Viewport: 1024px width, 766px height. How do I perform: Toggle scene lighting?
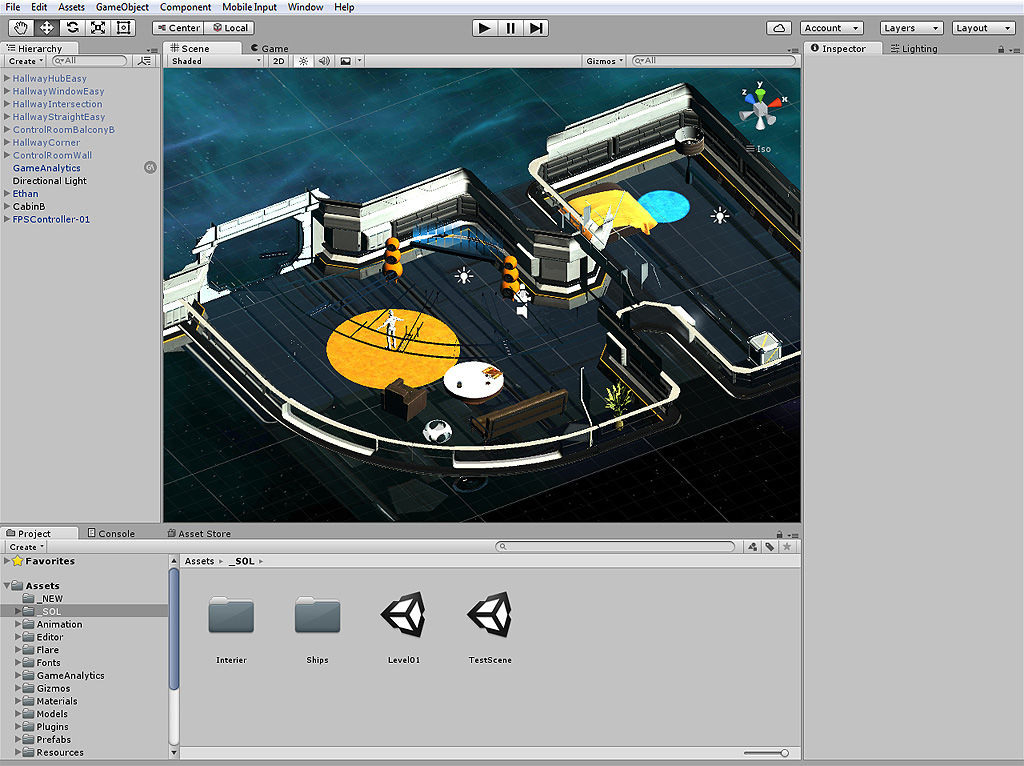tap(303, 61)
